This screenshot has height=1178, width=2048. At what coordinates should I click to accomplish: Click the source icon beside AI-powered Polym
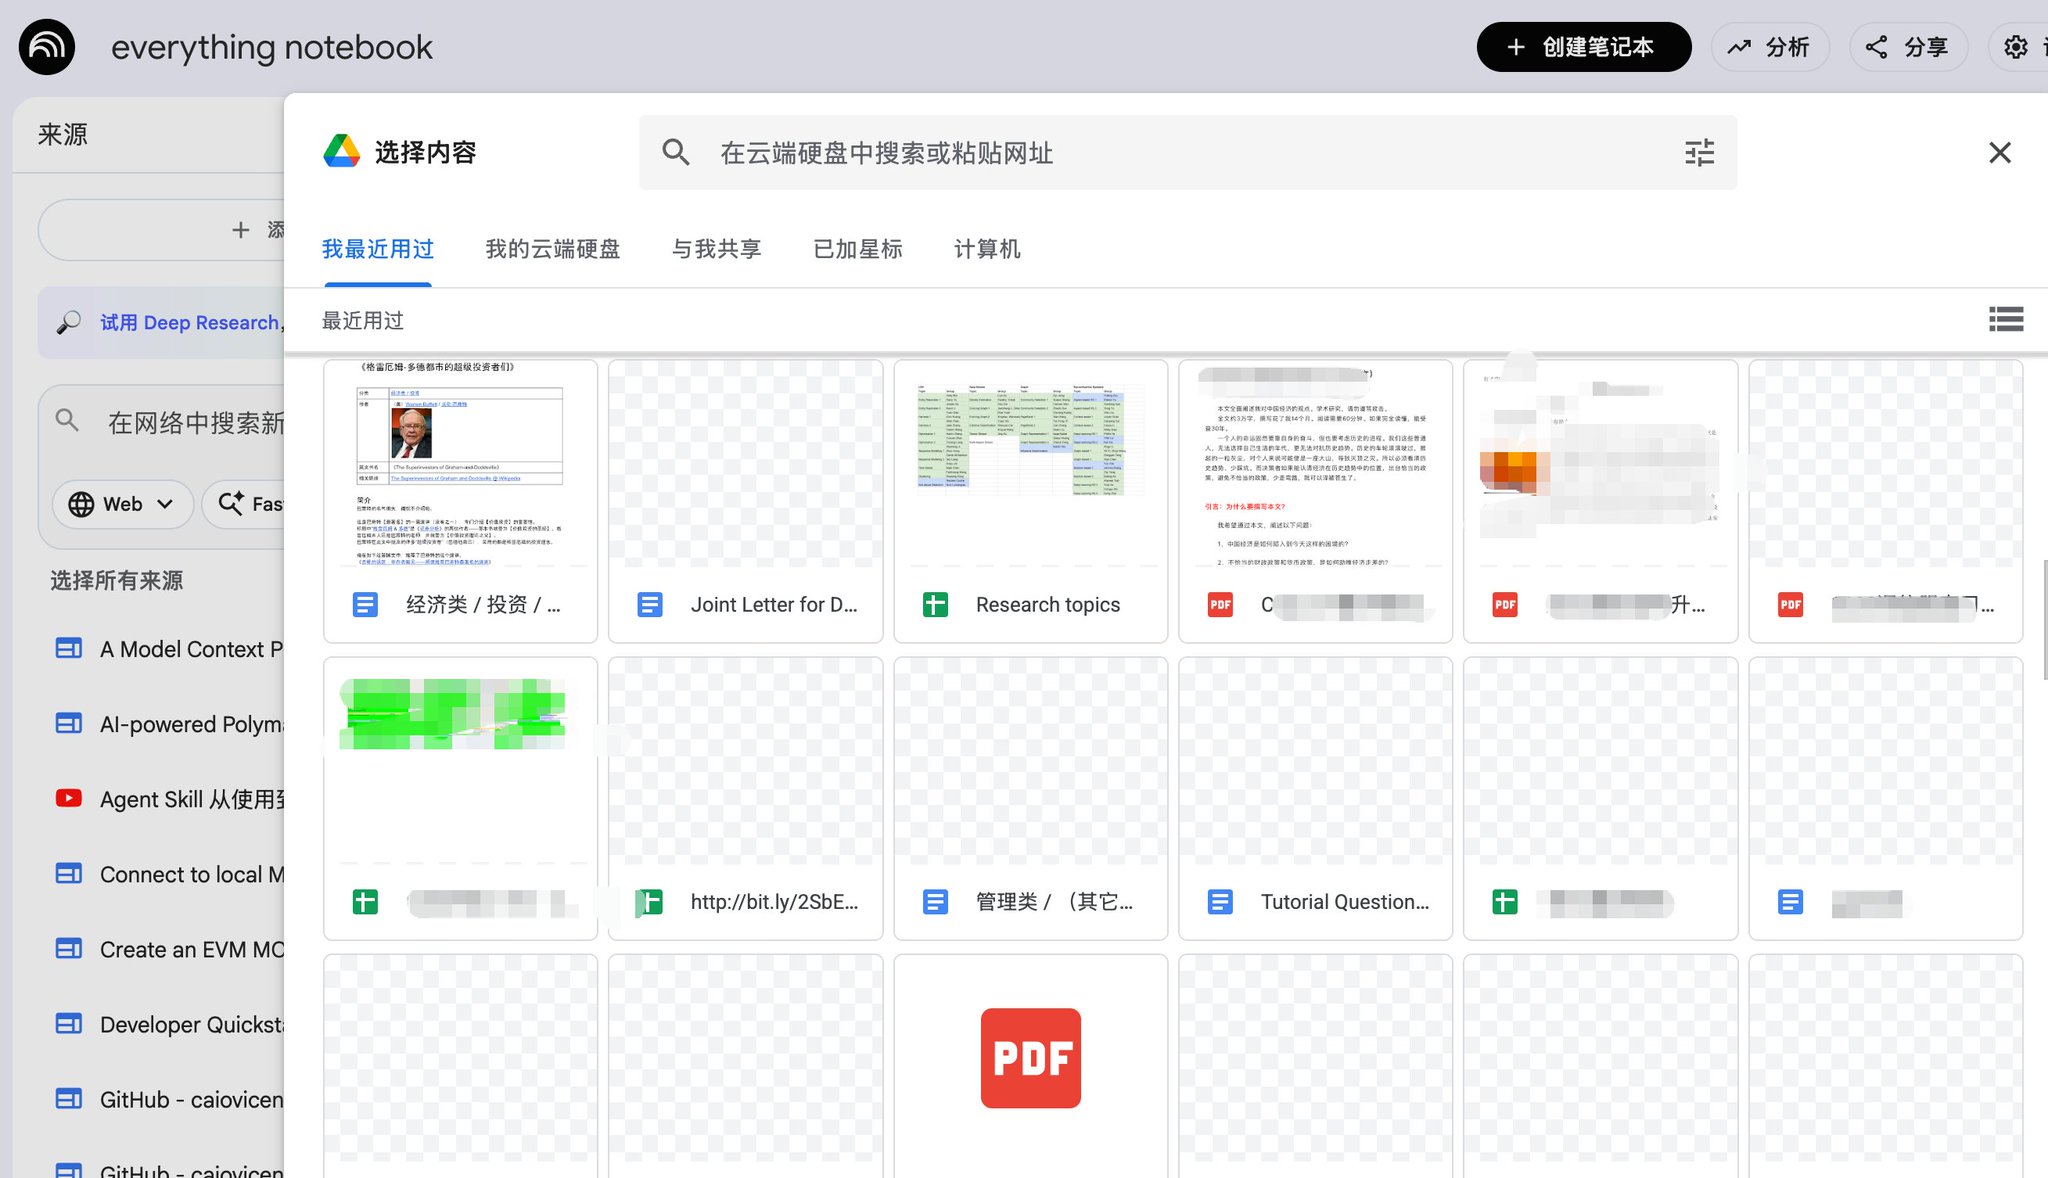coord(68,724)
